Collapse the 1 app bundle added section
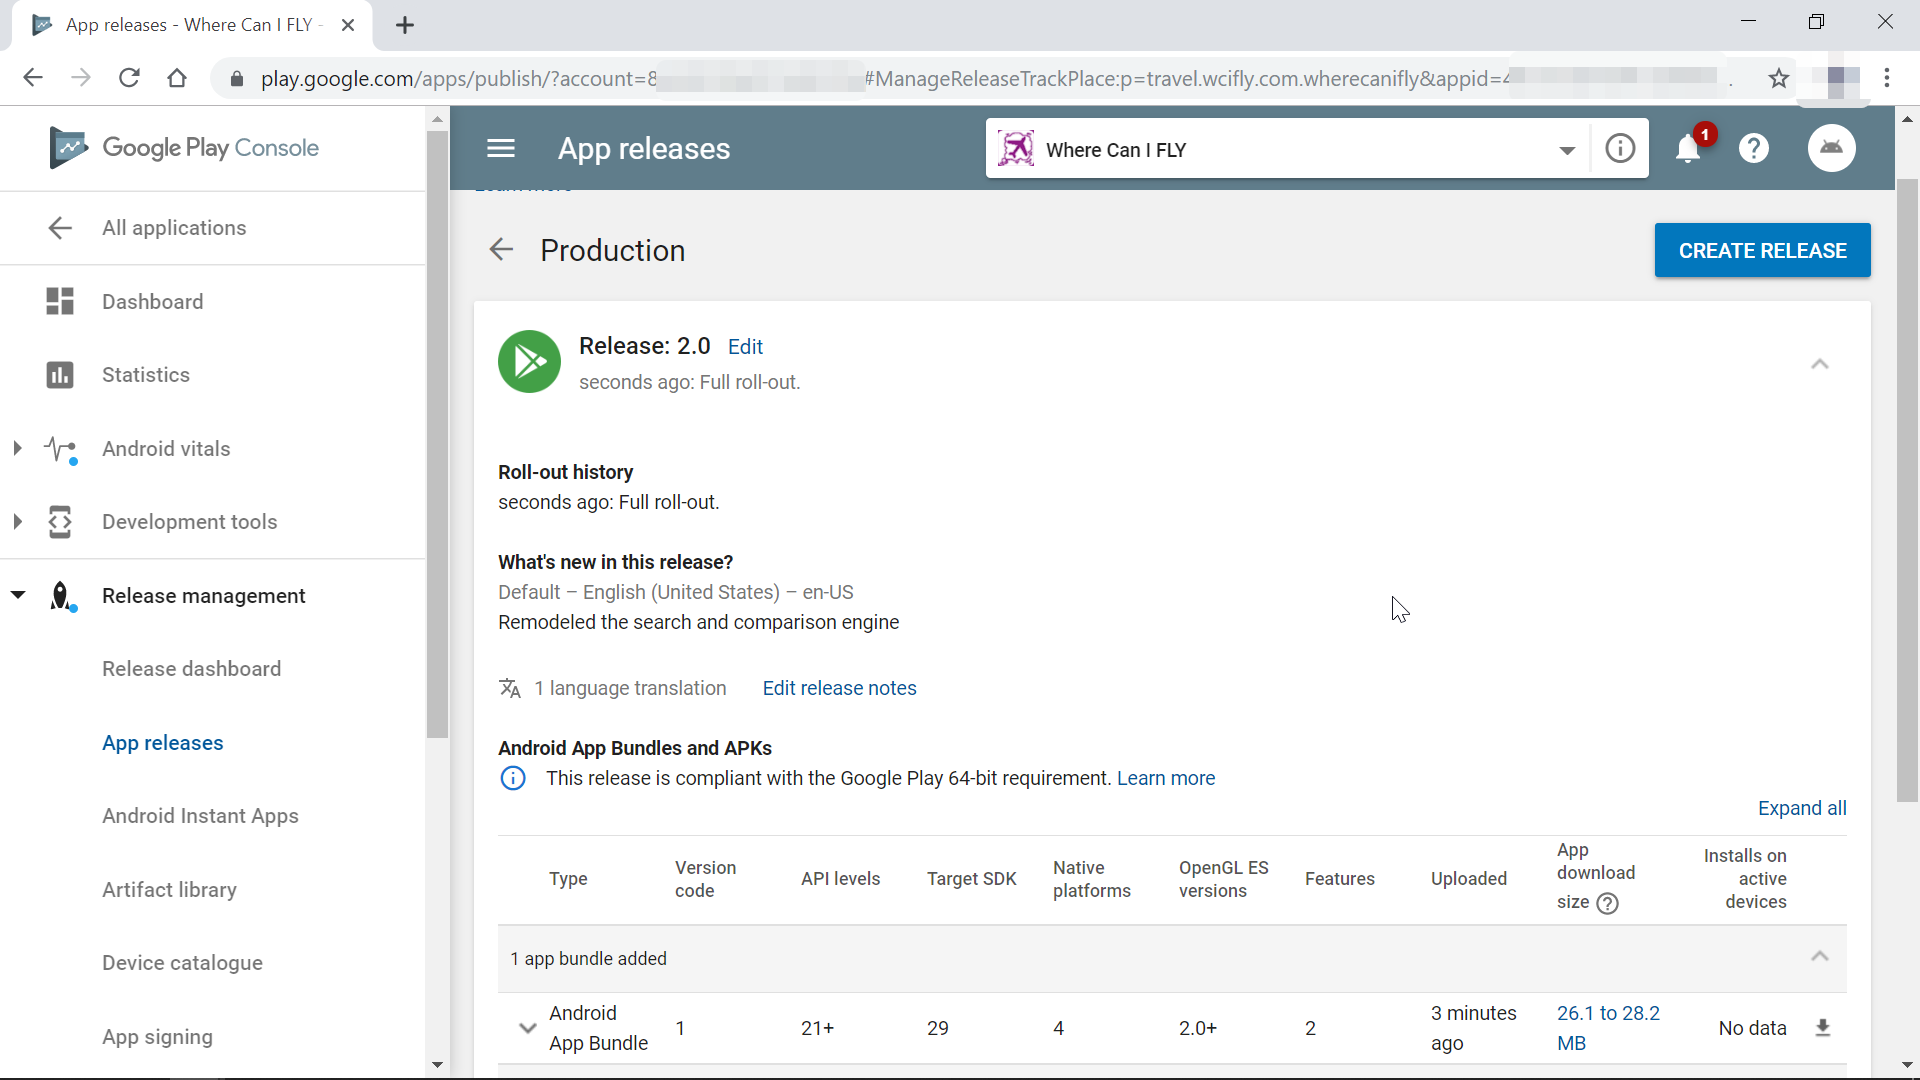The image size is (1920, 1080). click(1820, 957)
